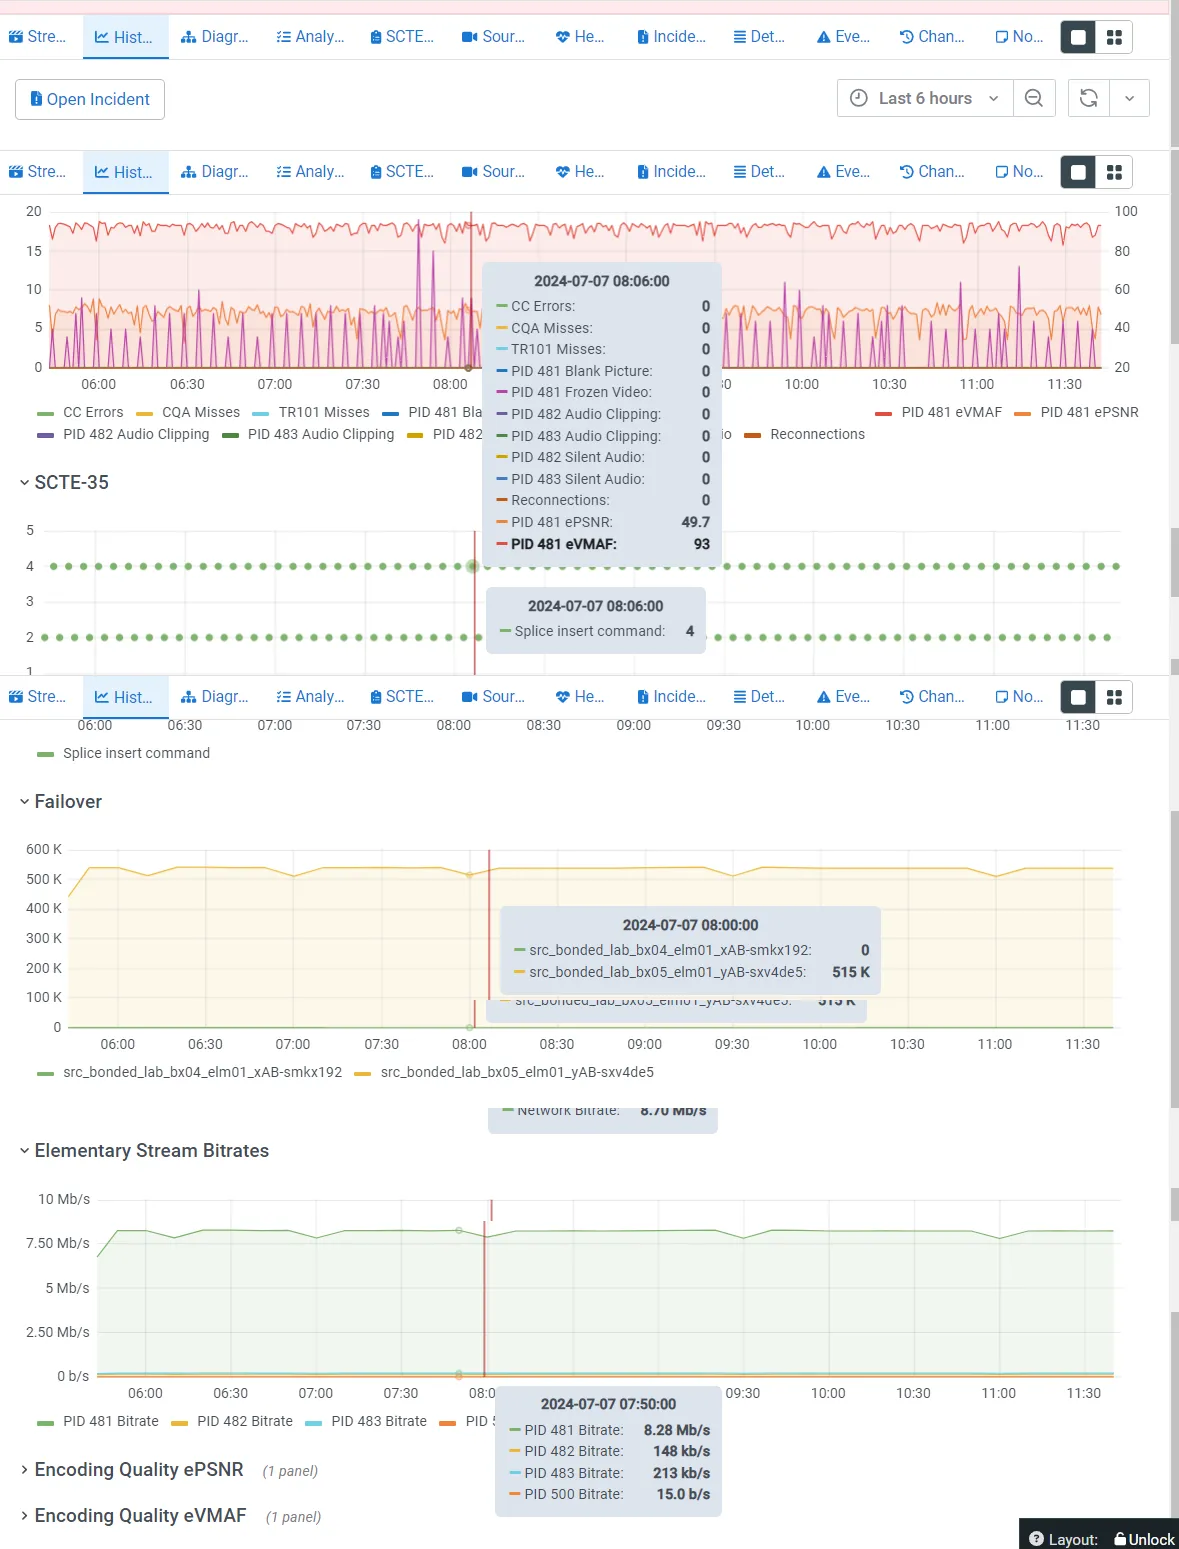Click the Diagram icon in tab bar above Failover
The image size is (1179, 1549).
(189, 697)
